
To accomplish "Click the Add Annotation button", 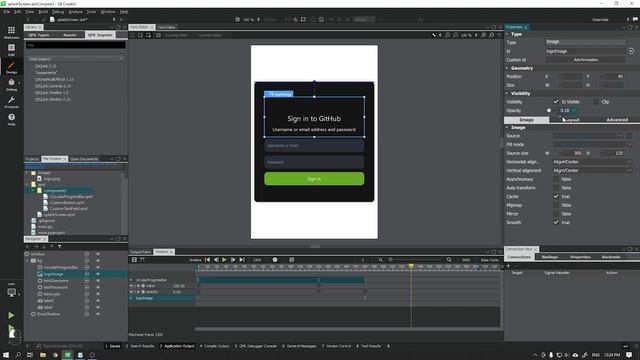I will click(586, 60).
